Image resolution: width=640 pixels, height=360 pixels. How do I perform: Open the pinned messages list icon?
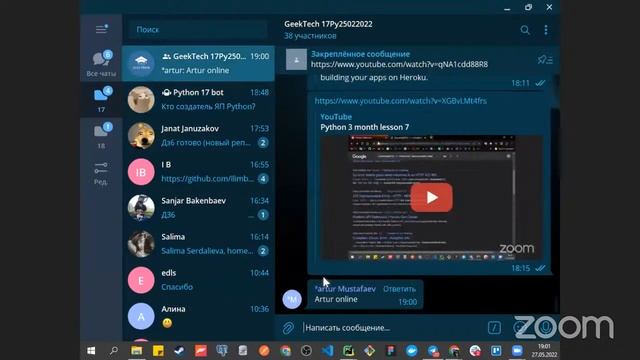point(545,60)
